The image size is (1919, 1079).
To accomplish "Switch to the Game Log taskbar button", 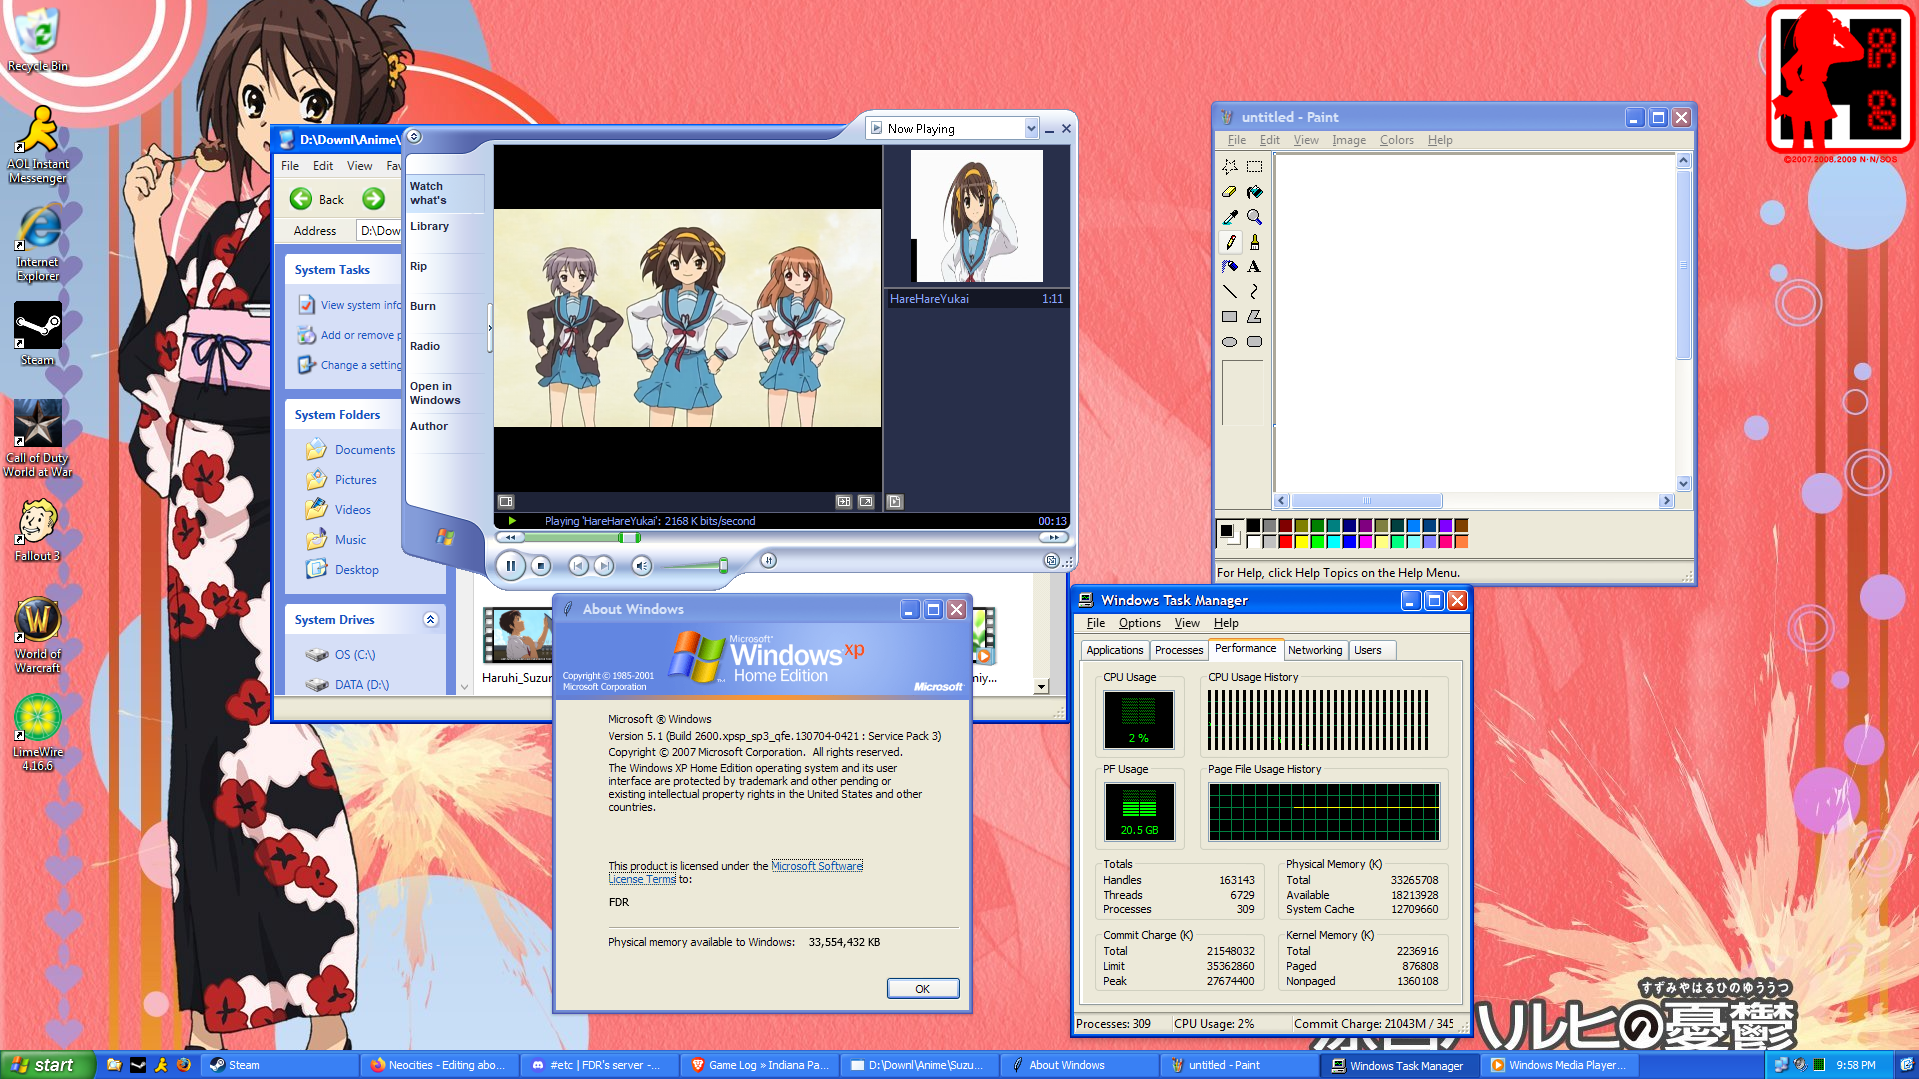I will click(x=759, y=1065).
